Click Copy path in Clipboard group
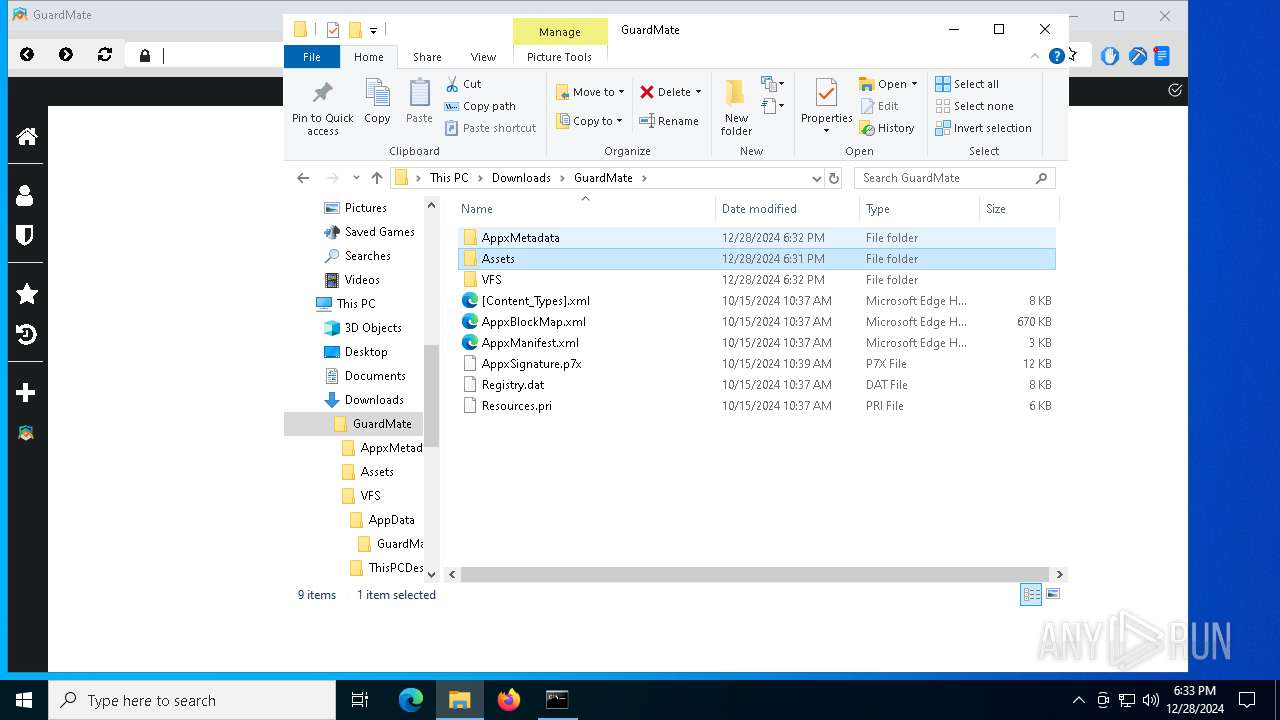 click(480, 106)
